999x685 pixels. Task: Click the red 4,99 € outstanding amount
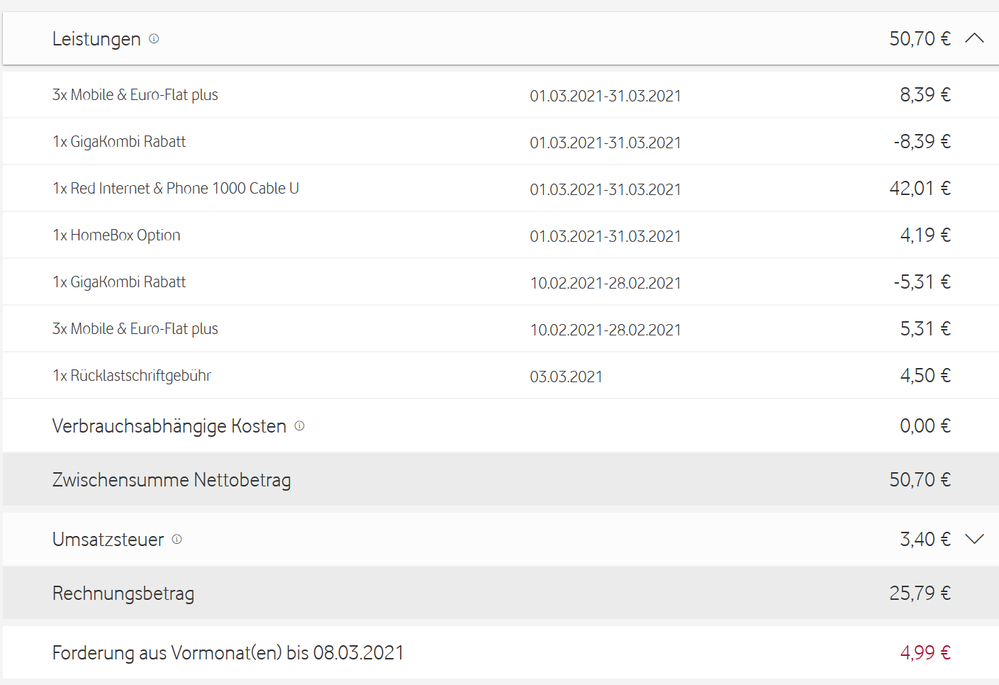924,653
